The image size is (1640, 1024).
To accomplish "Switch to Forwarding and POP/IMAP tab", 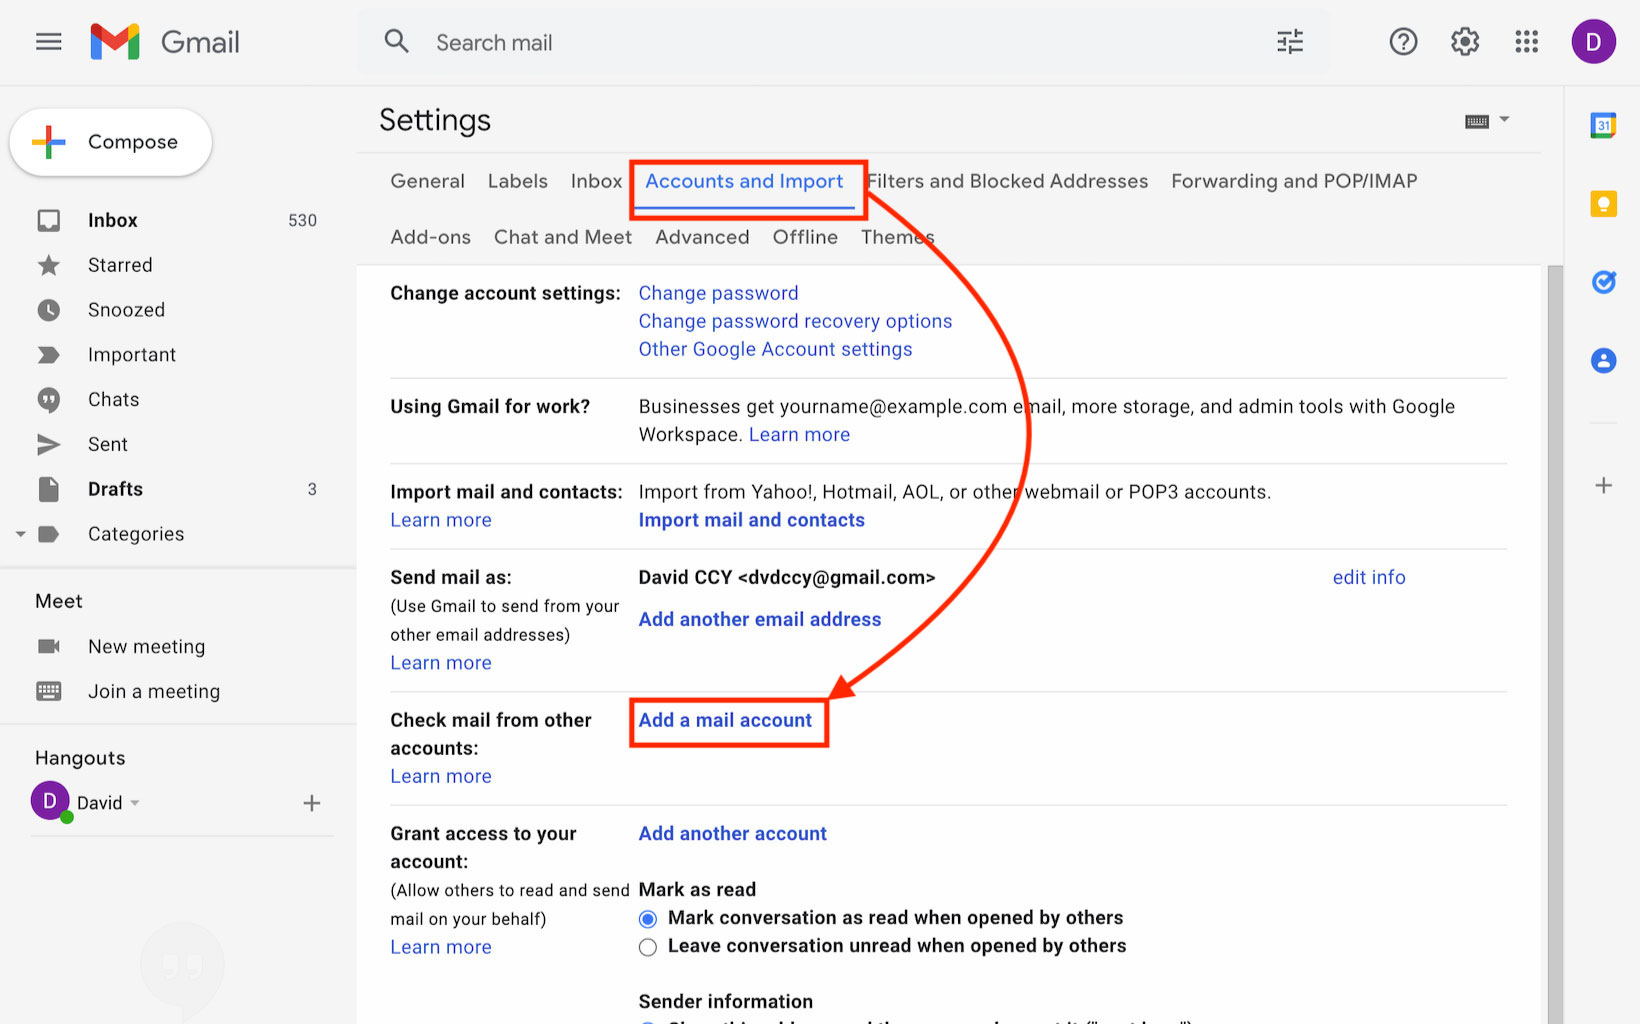I will (1293, 181).
